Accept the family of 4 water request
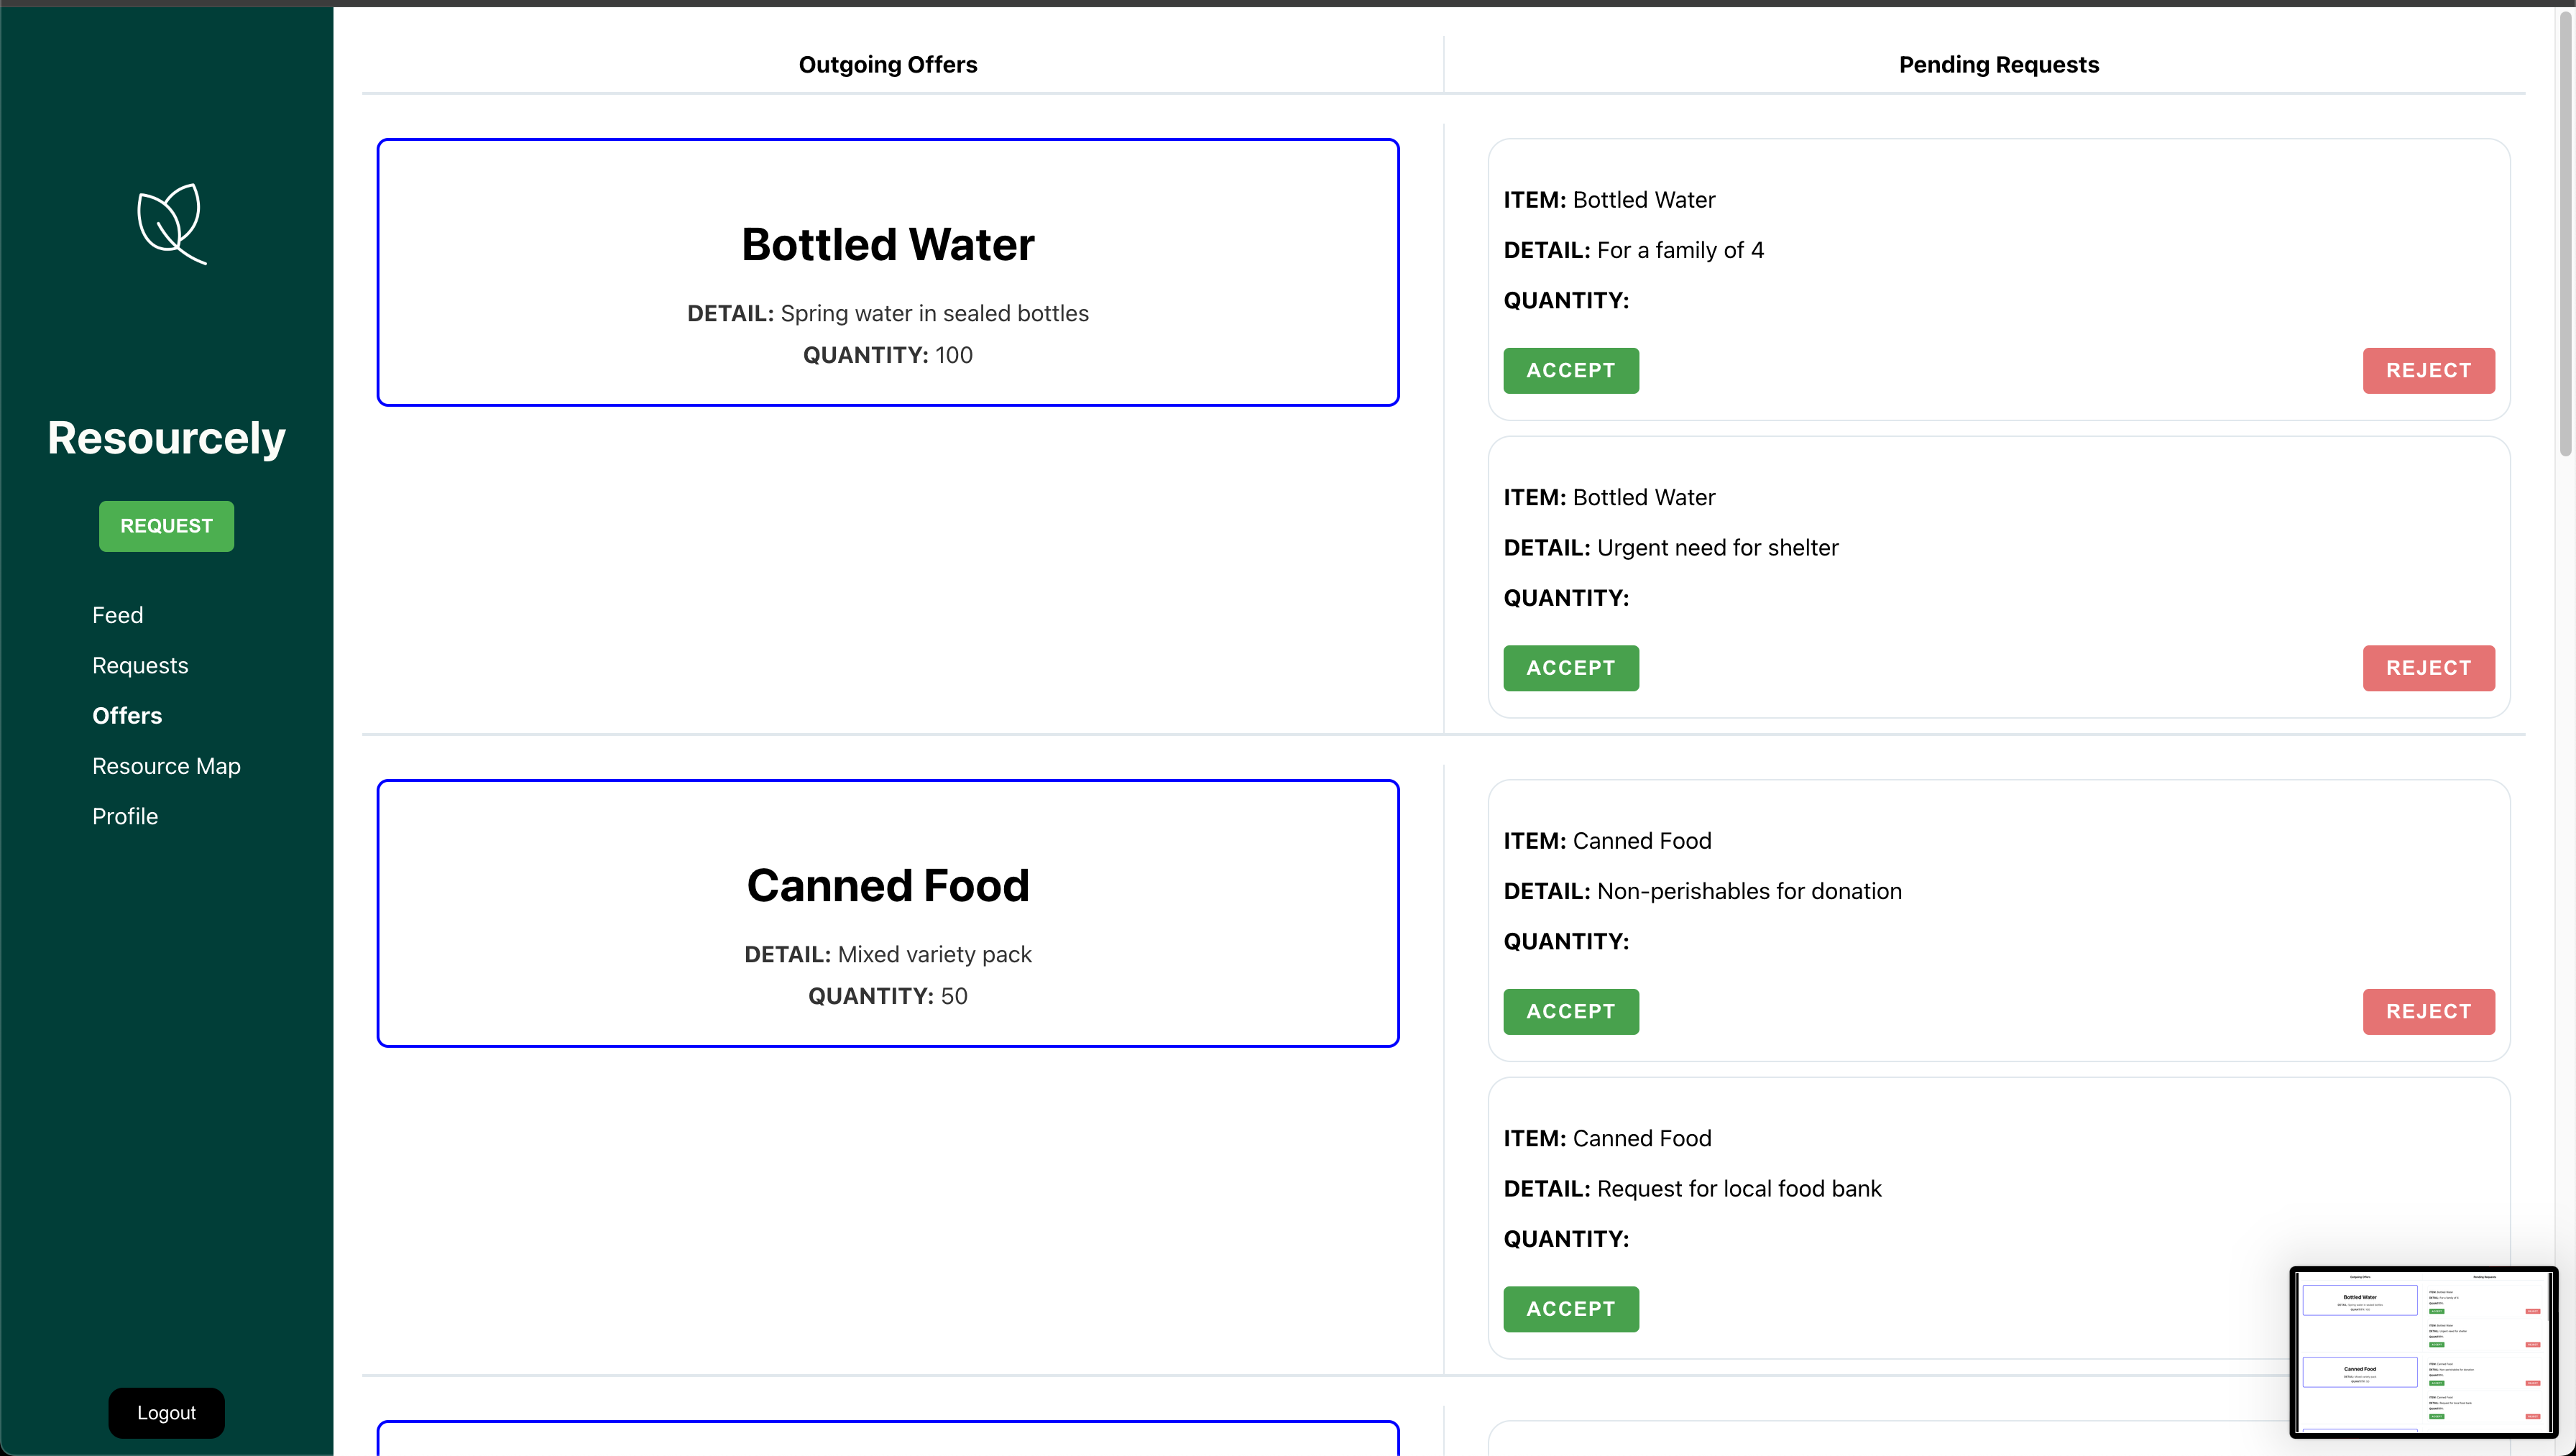 coord(1570,371)
